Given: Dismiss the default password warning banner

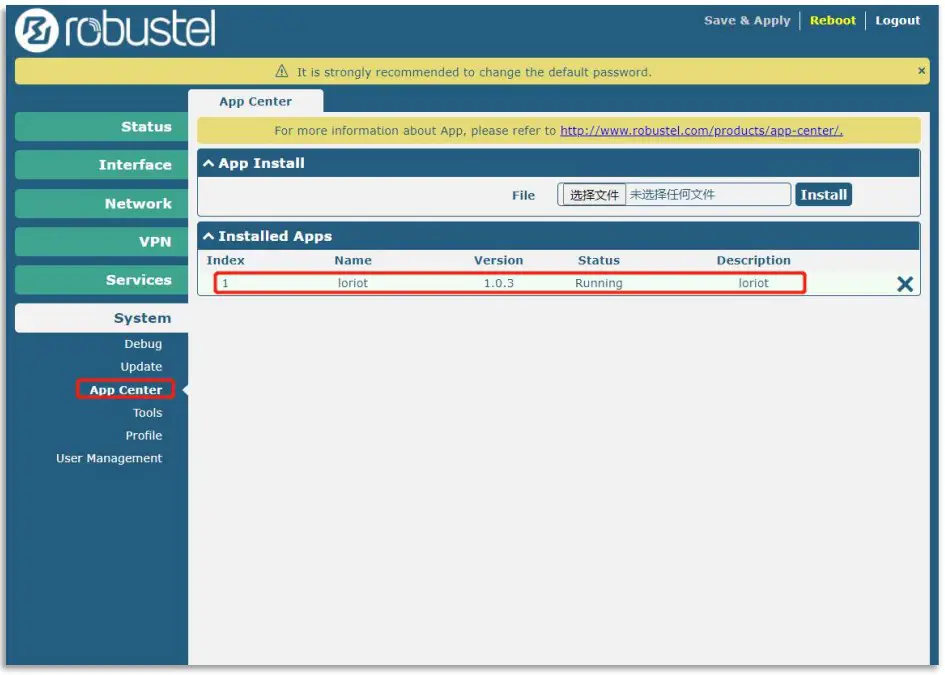Looking at the screenshot, I should click(x=921, y=71).
